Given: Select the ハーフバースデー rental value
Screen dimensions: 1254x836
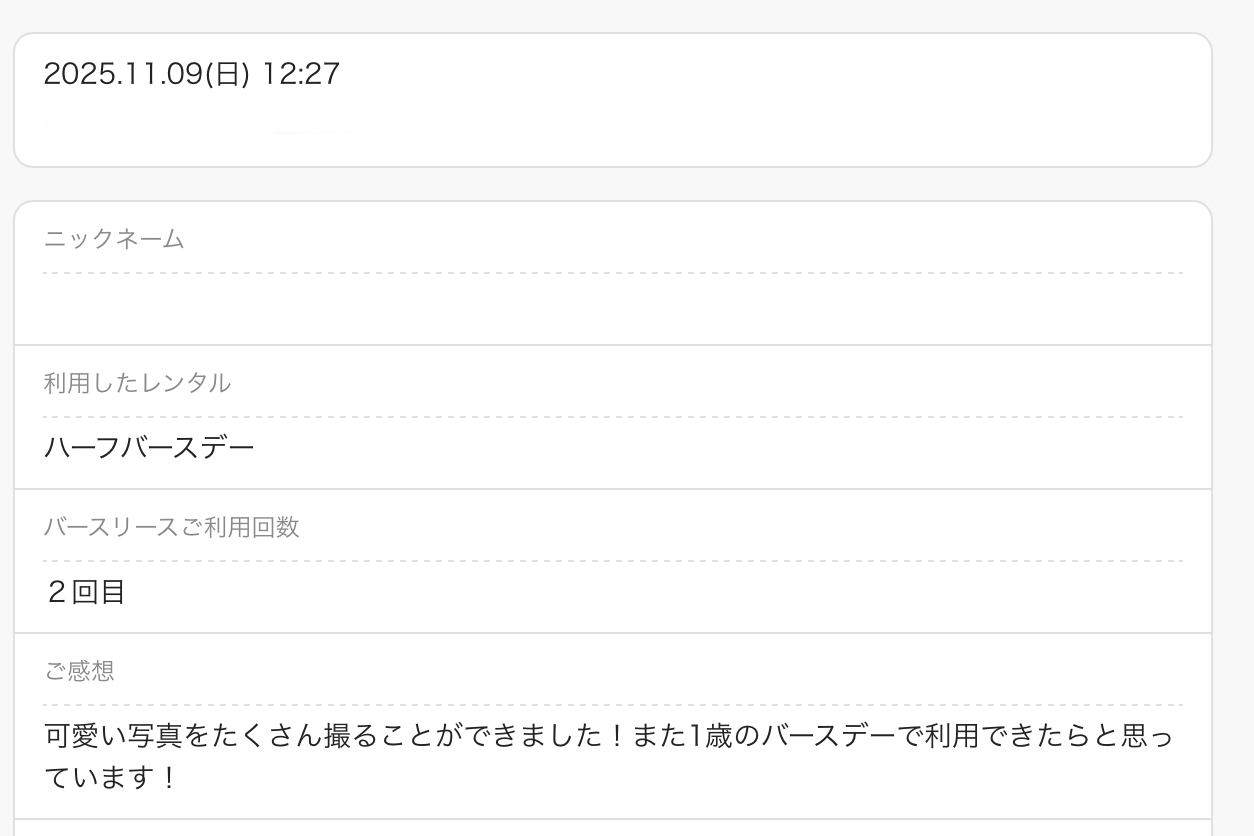Looking at the screenshot, I should 149,447.
